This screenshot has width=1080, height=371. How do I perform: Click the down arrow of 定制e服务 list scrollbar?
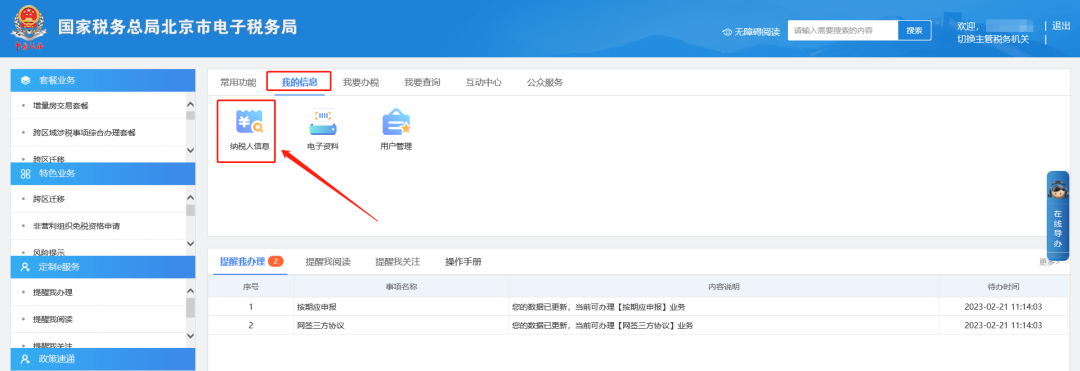point(191,336)
